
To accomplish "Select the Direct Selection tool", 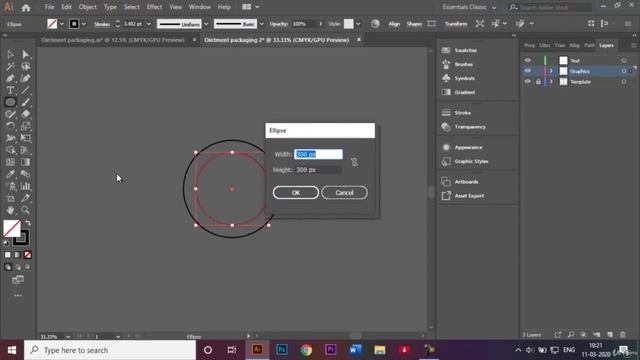I will click(x=25, y=54).
